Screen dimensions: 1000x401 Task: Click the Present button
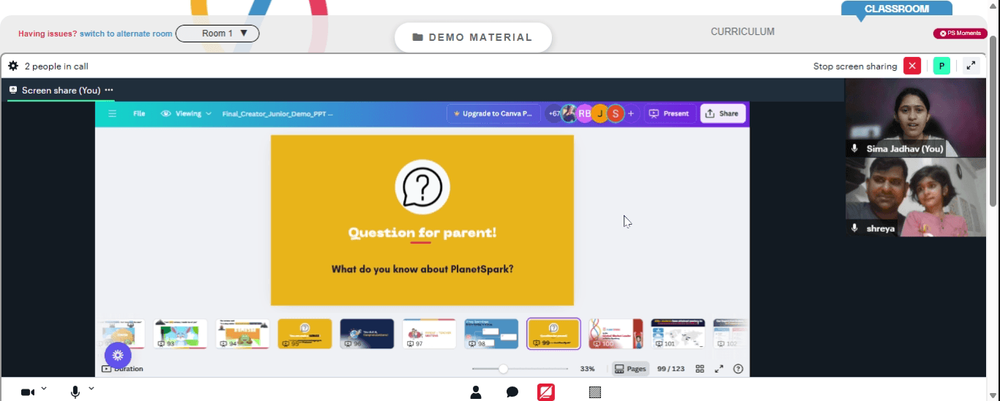click(x=670, y=113)
